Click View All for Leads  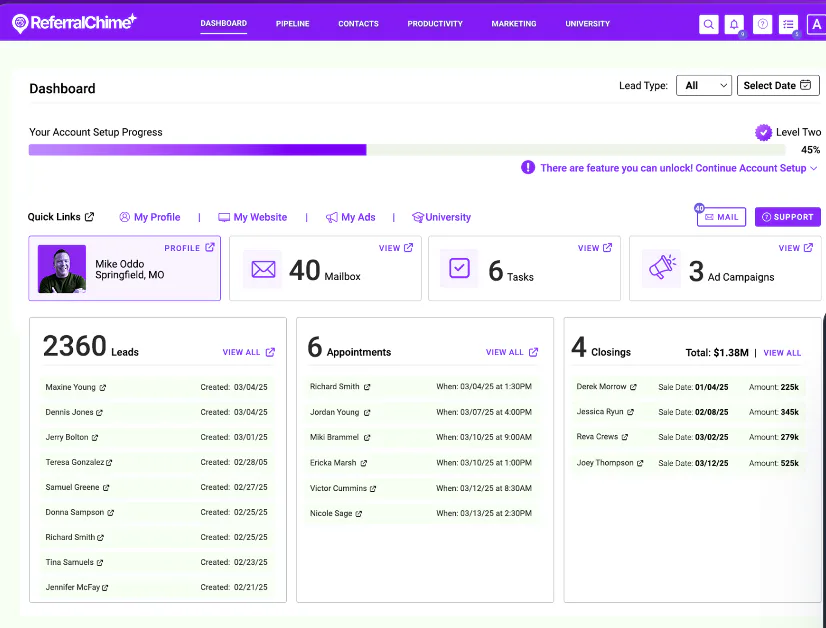point(249,352)
